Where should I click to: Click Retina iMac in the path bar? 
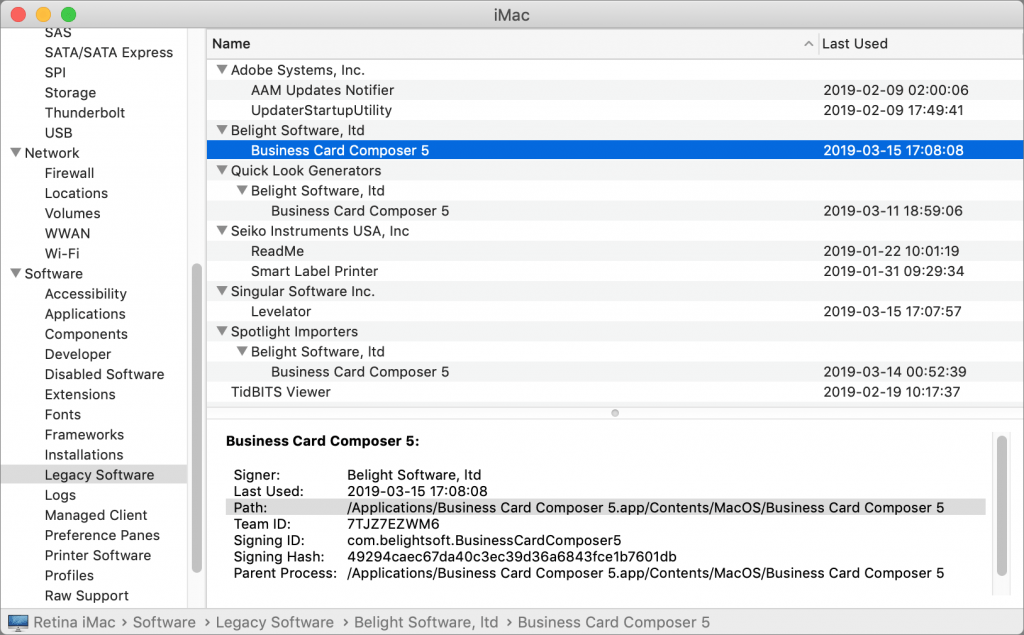[74, 623]
